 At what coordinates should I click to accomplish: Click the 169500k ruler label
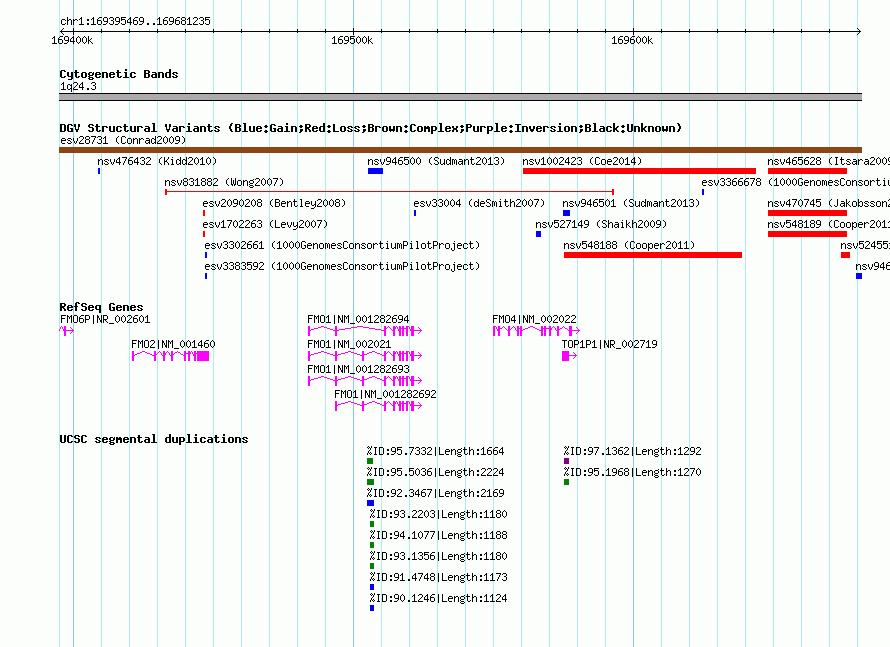tap(352, 40)
